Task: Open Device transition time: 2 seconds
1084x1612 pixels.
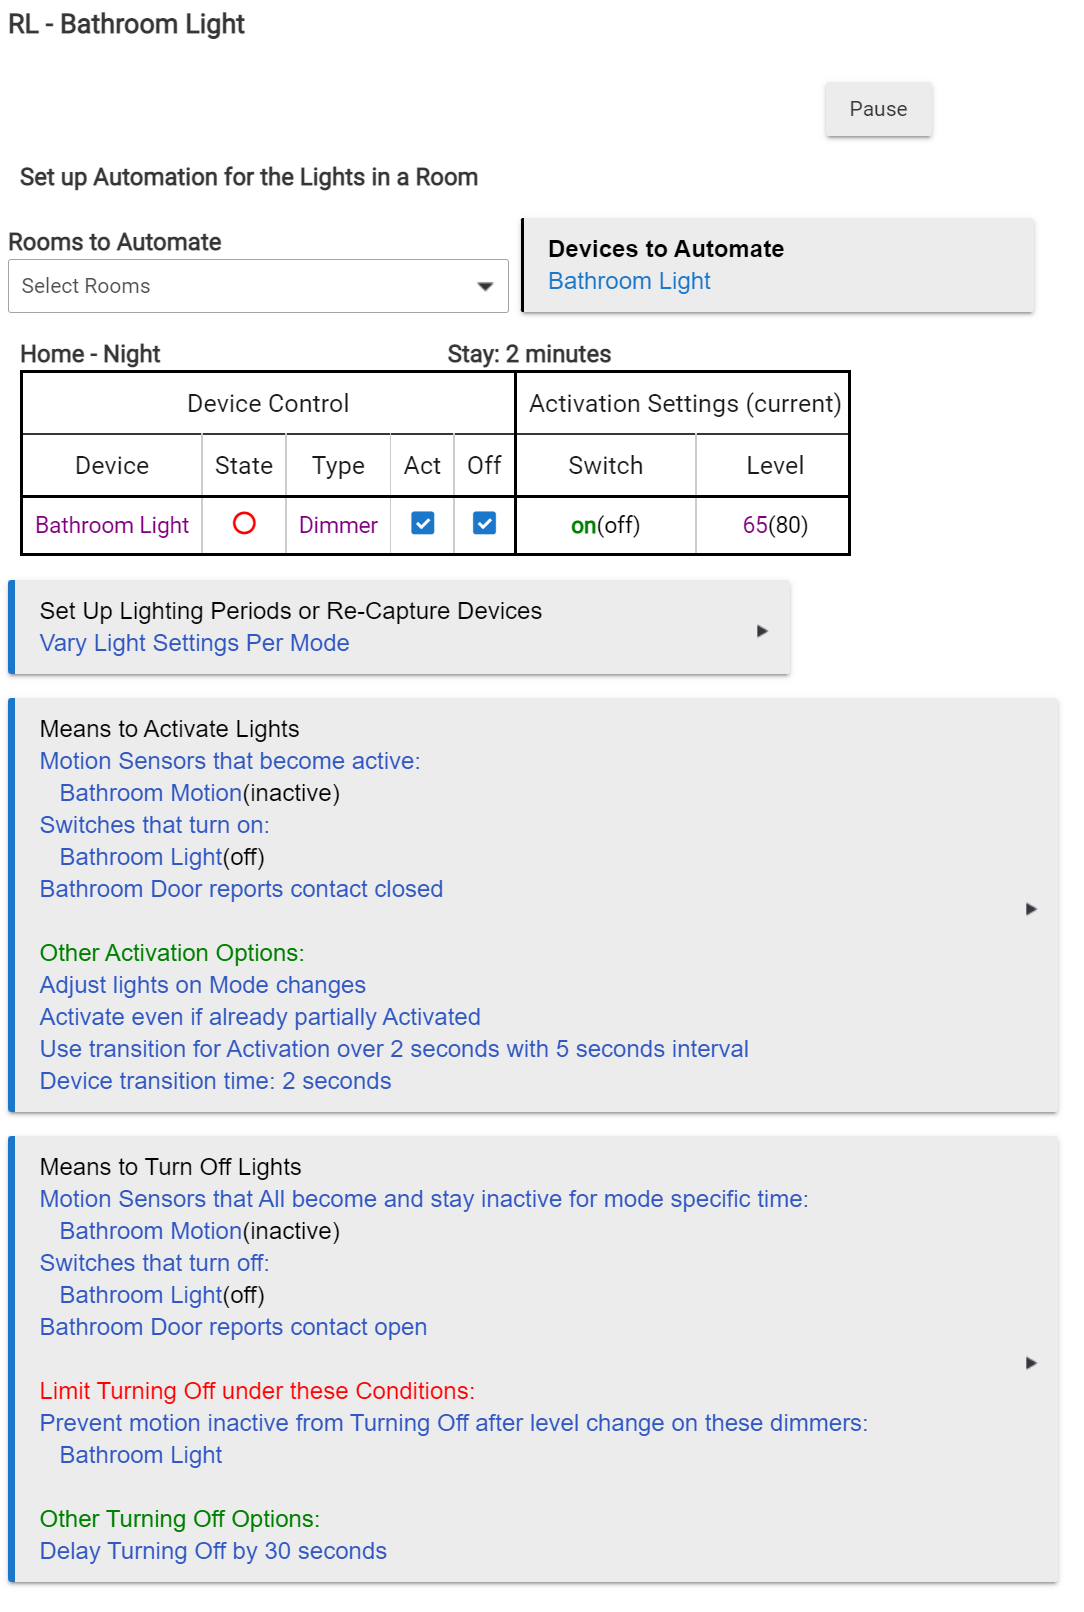Action: click(x=215, y=1081)
